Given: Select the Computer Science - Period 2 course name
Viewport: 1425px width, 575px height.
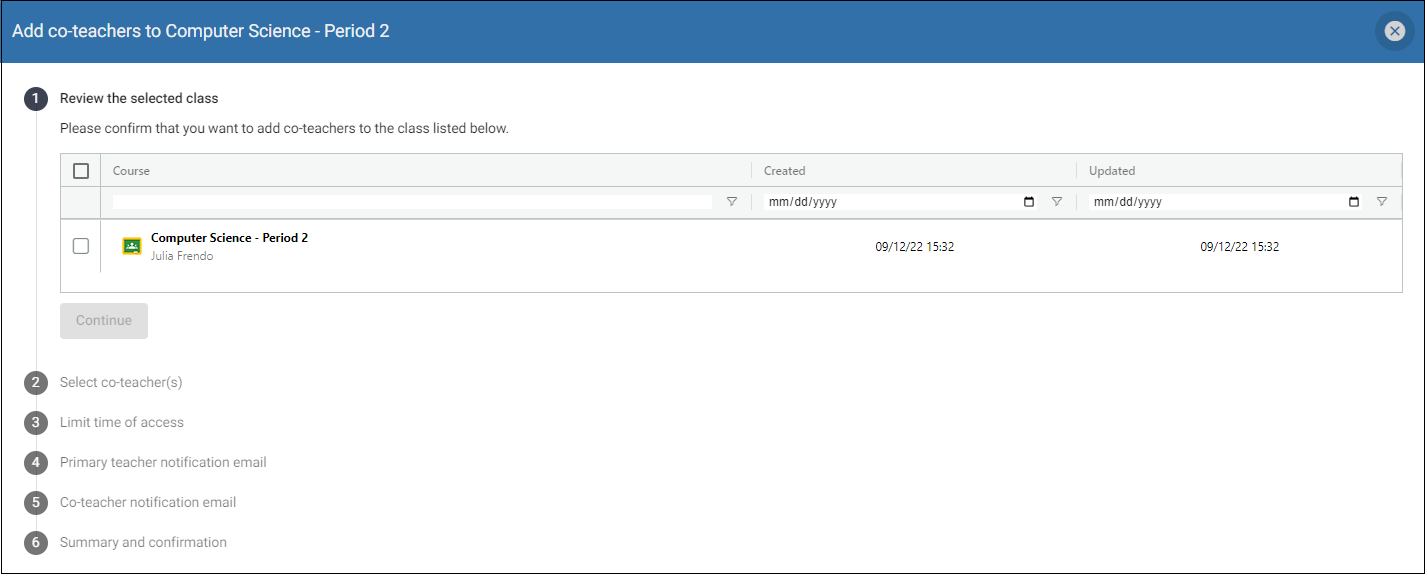Looking at the screenshot, I should pos(229,238).
